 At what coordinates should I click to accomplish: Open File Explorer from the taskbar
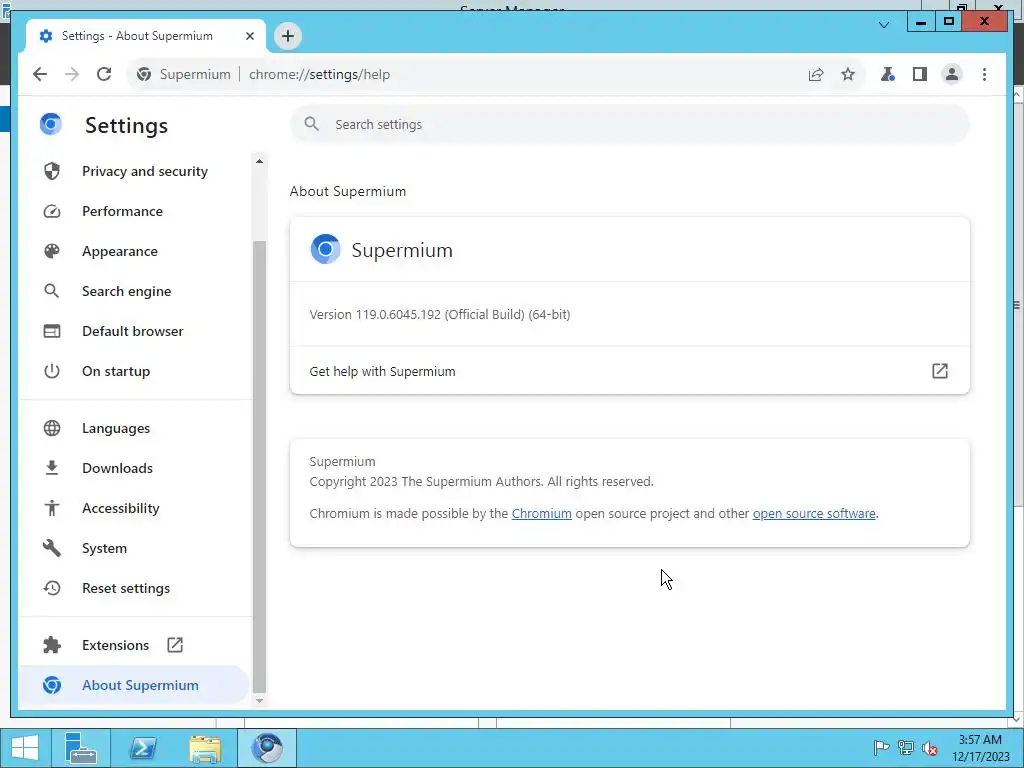205,748
